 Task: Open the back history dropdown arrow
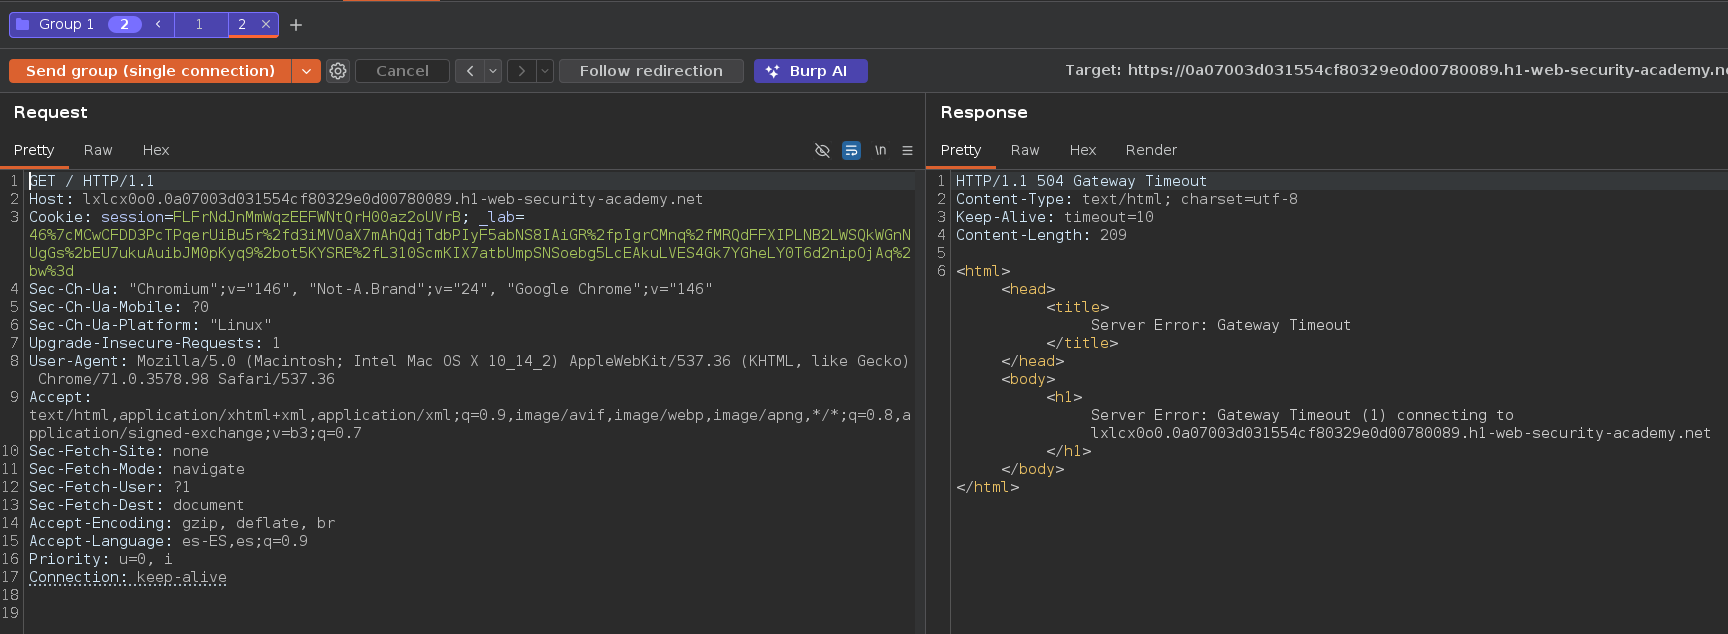pos(493,71)
